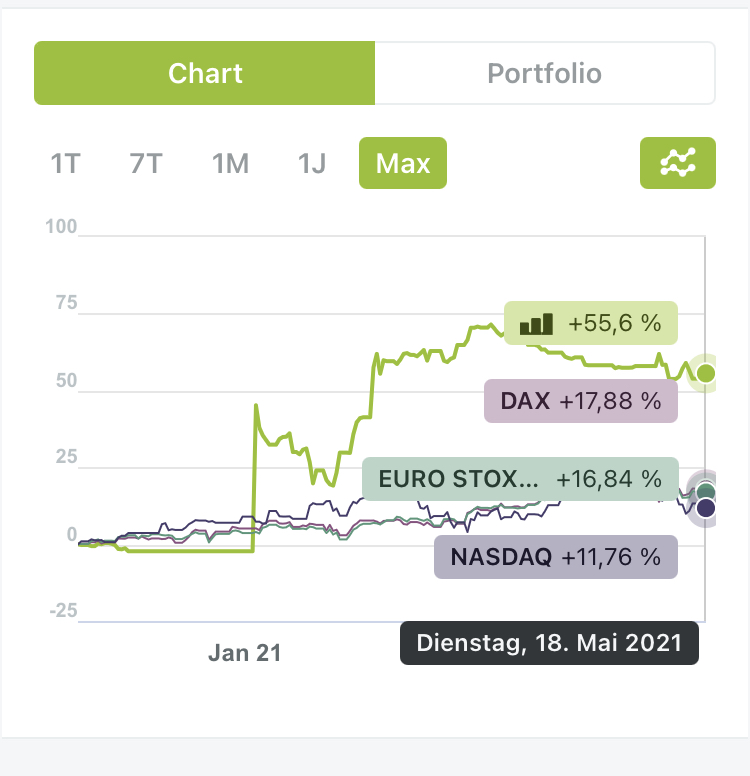Select the 7T time range
750x776 pixels.
[x=146, y=163]
